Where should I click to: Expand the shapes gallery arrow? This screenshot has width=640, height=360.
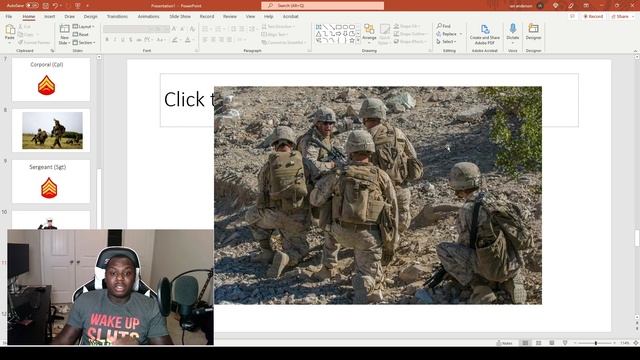point(358,41)
